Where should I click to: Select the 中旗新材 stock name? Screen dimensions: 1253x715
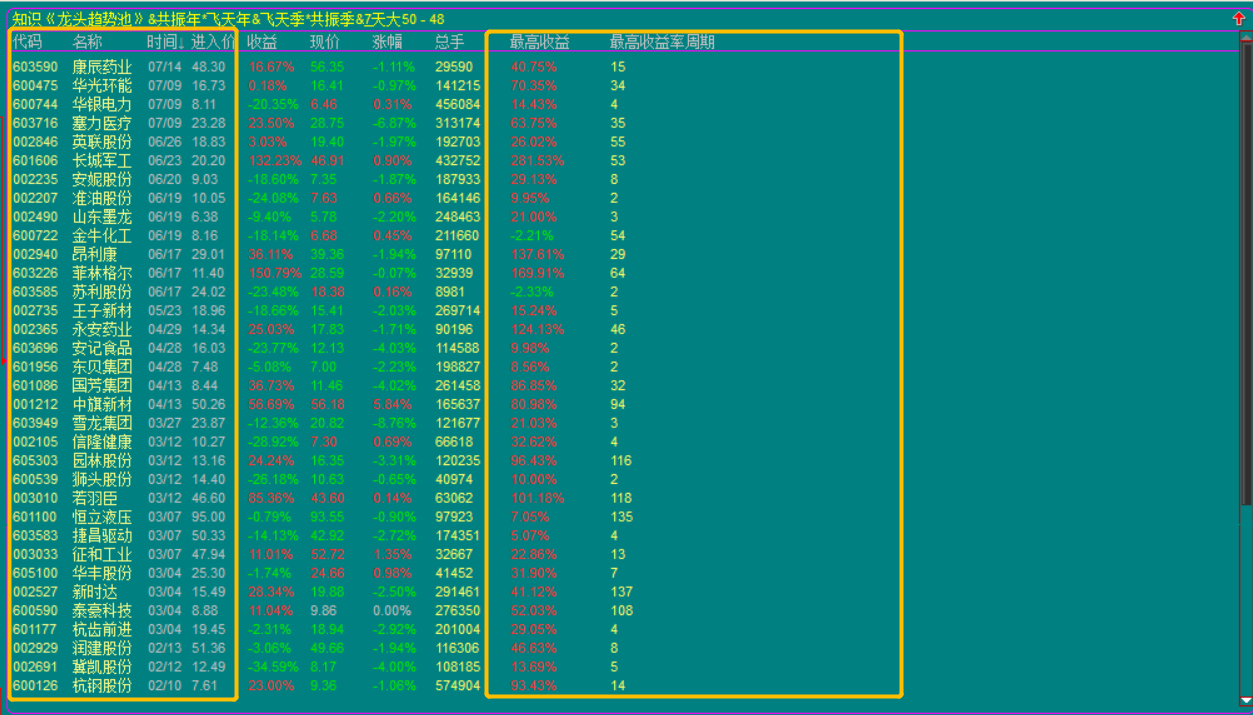tap(102, 404)
